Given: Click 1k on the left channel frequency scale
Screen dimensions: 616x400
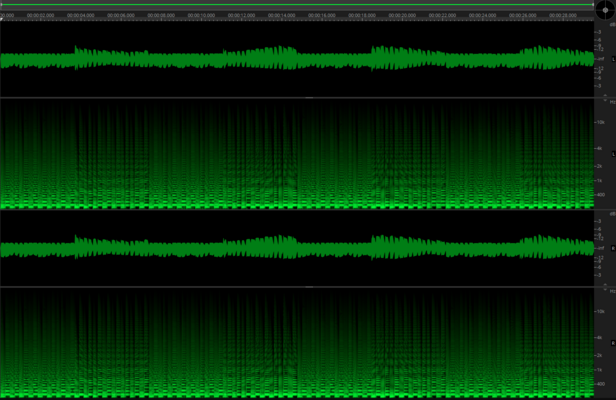Looking at the screenshot, I should tap(600, 181).
